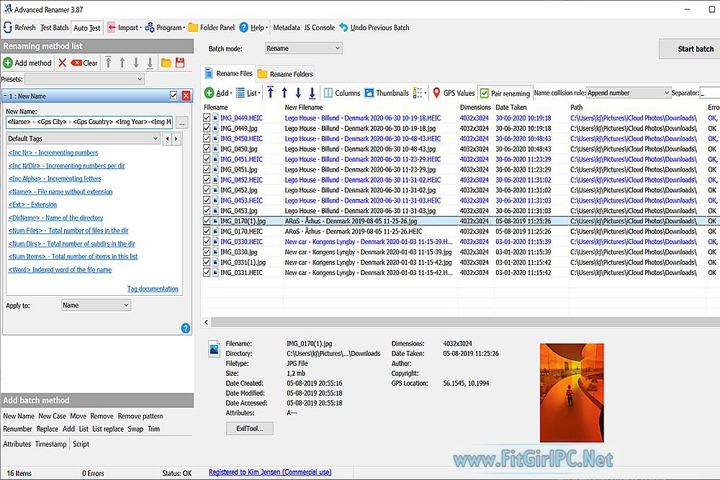Save the method list with the floppy icon

[180, 62]
